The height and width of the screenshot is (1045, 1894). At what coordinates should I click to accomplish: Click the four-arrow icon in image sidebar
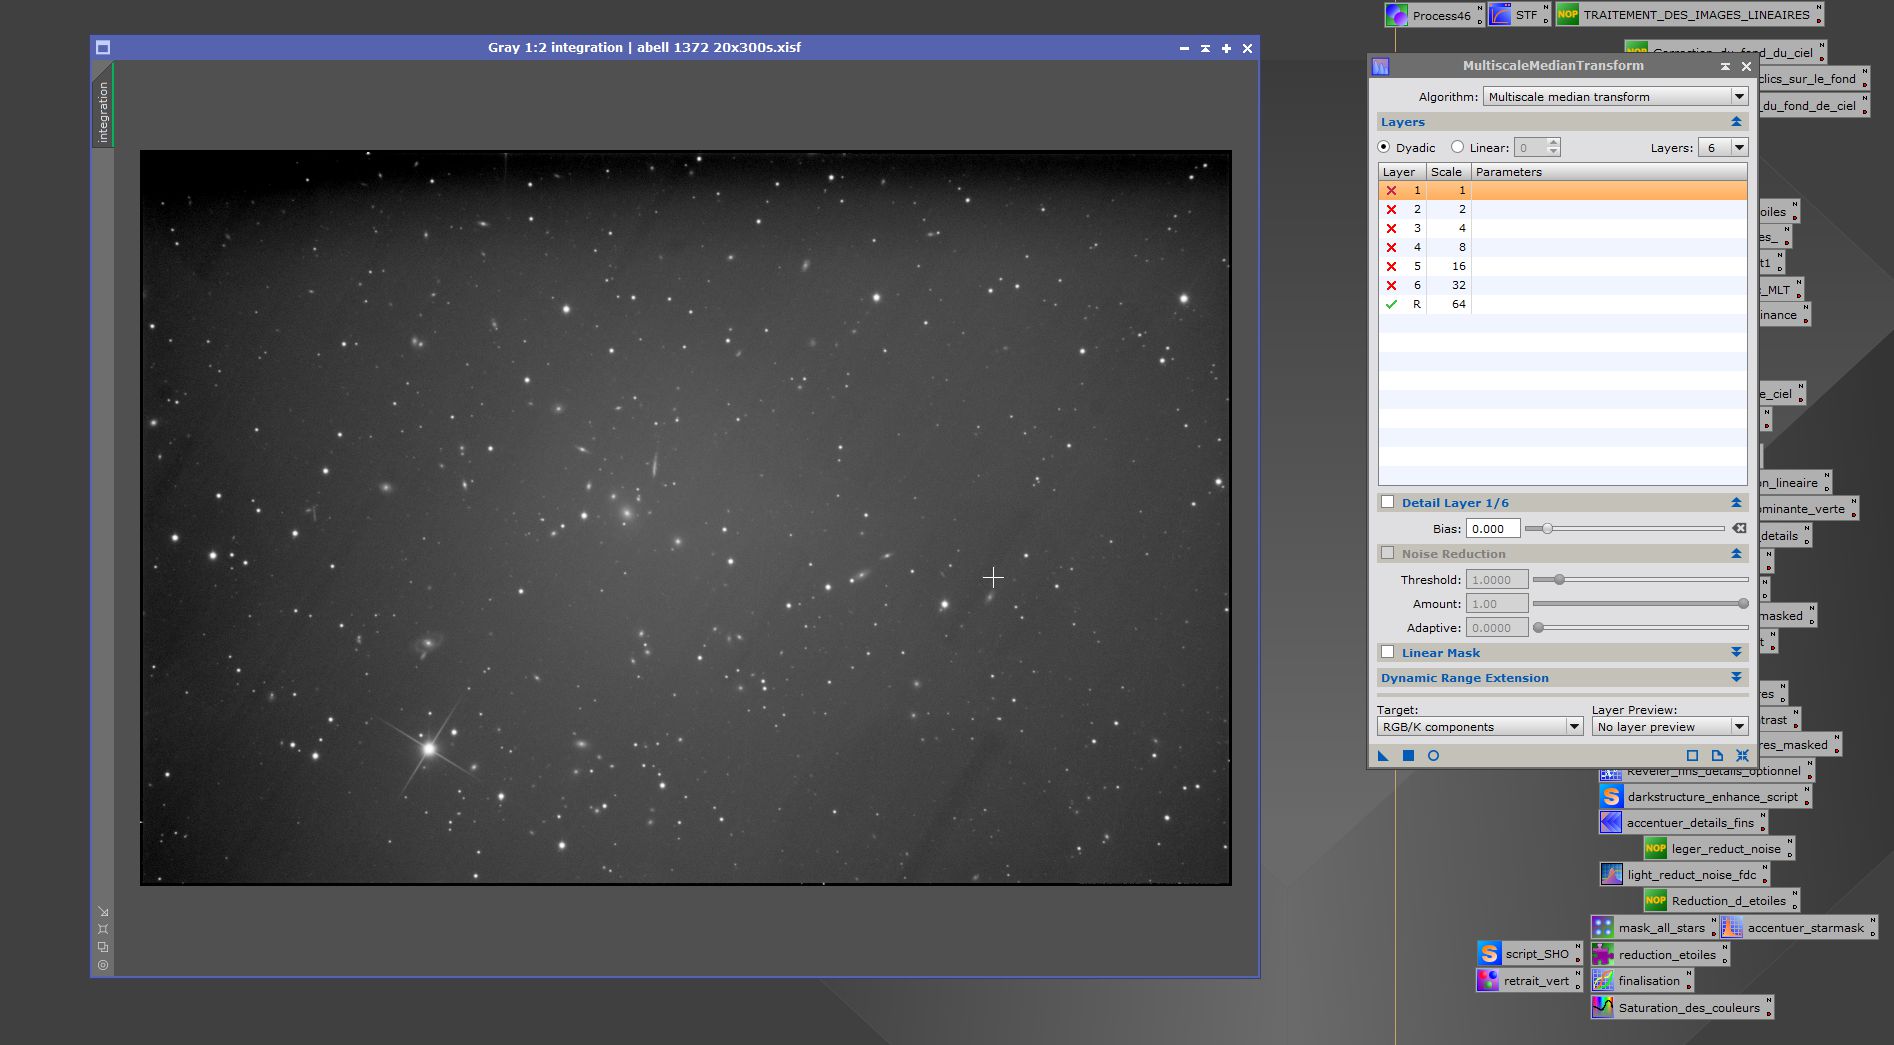(103, 929)
